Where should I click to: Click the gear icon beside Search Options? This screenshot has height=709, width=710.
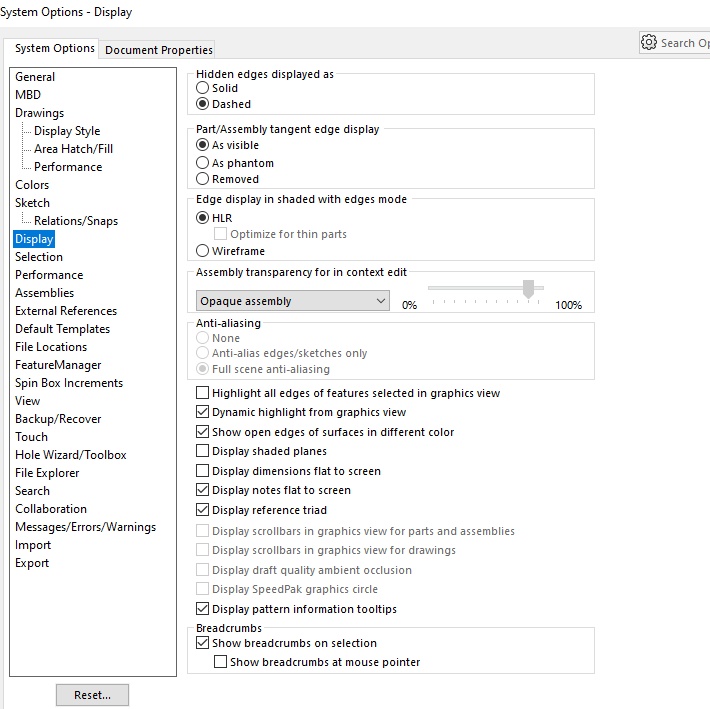[x=648, y=42]
